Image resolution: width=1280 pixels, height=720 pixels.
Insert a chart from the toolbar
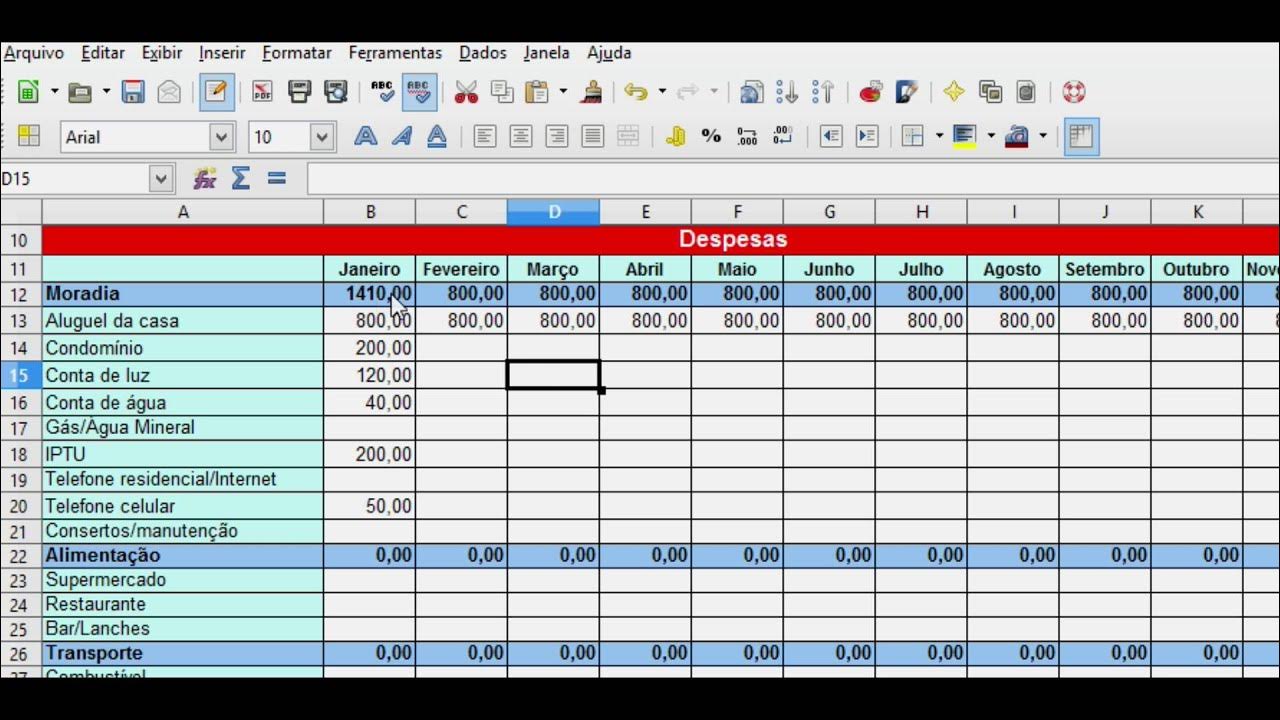(871, 91)
